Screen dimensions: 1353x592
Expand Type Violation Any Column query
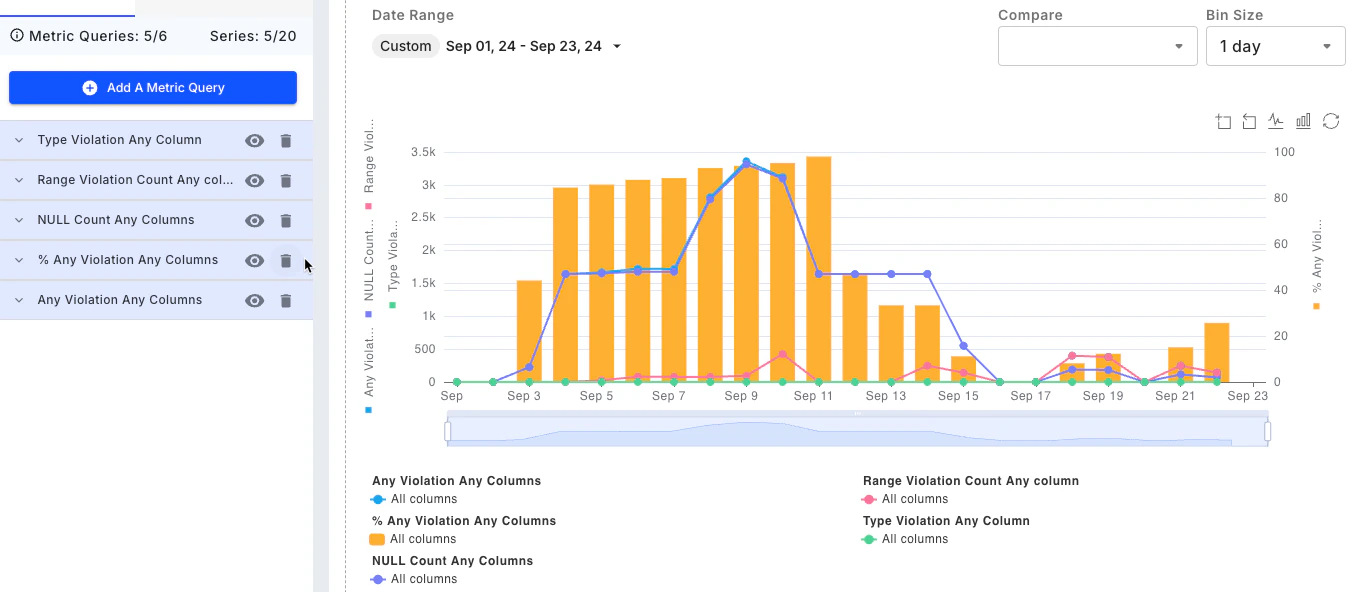coord(19,141)
